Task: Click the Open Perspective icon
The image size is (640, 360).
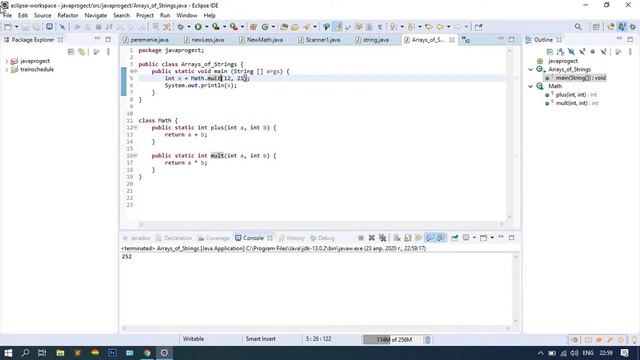Action: click(596, 27)
